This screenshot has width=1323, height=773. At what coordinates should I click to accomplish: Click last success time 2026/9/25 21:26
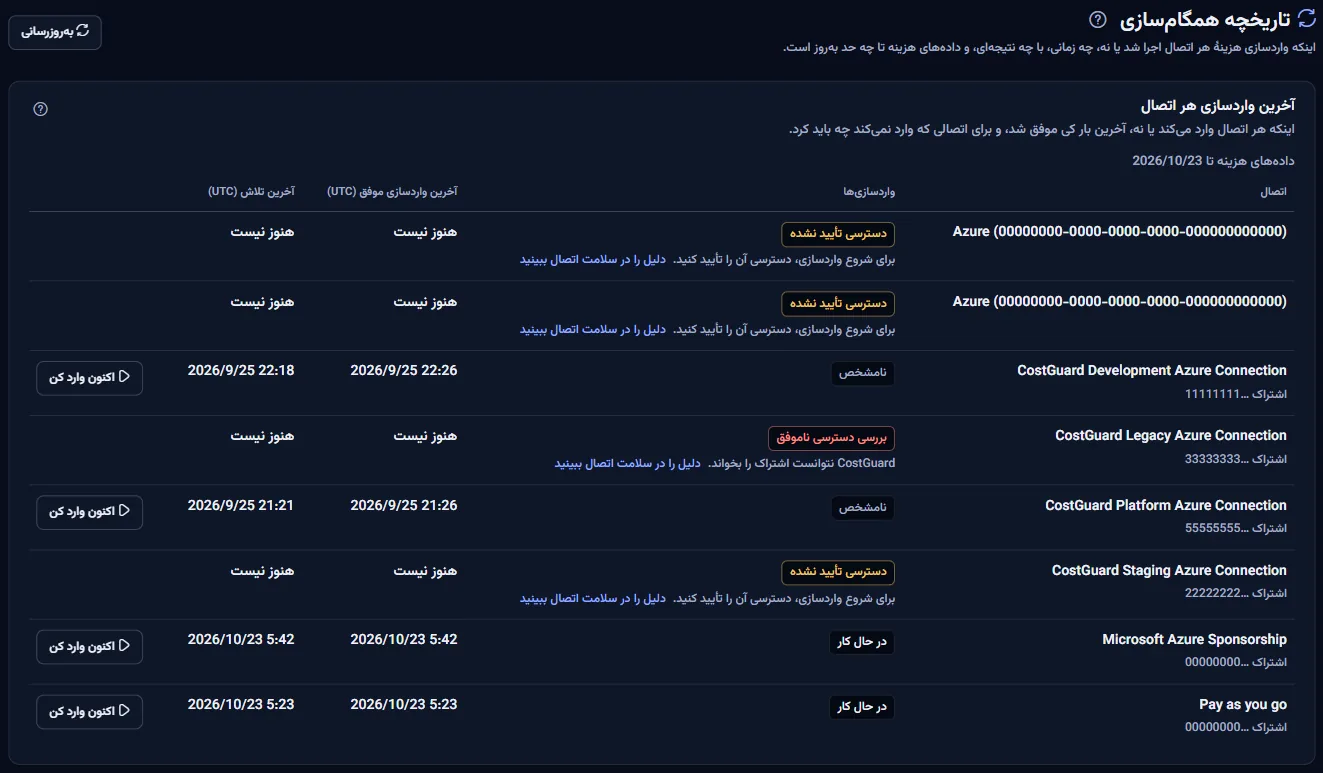coord(404,506)
